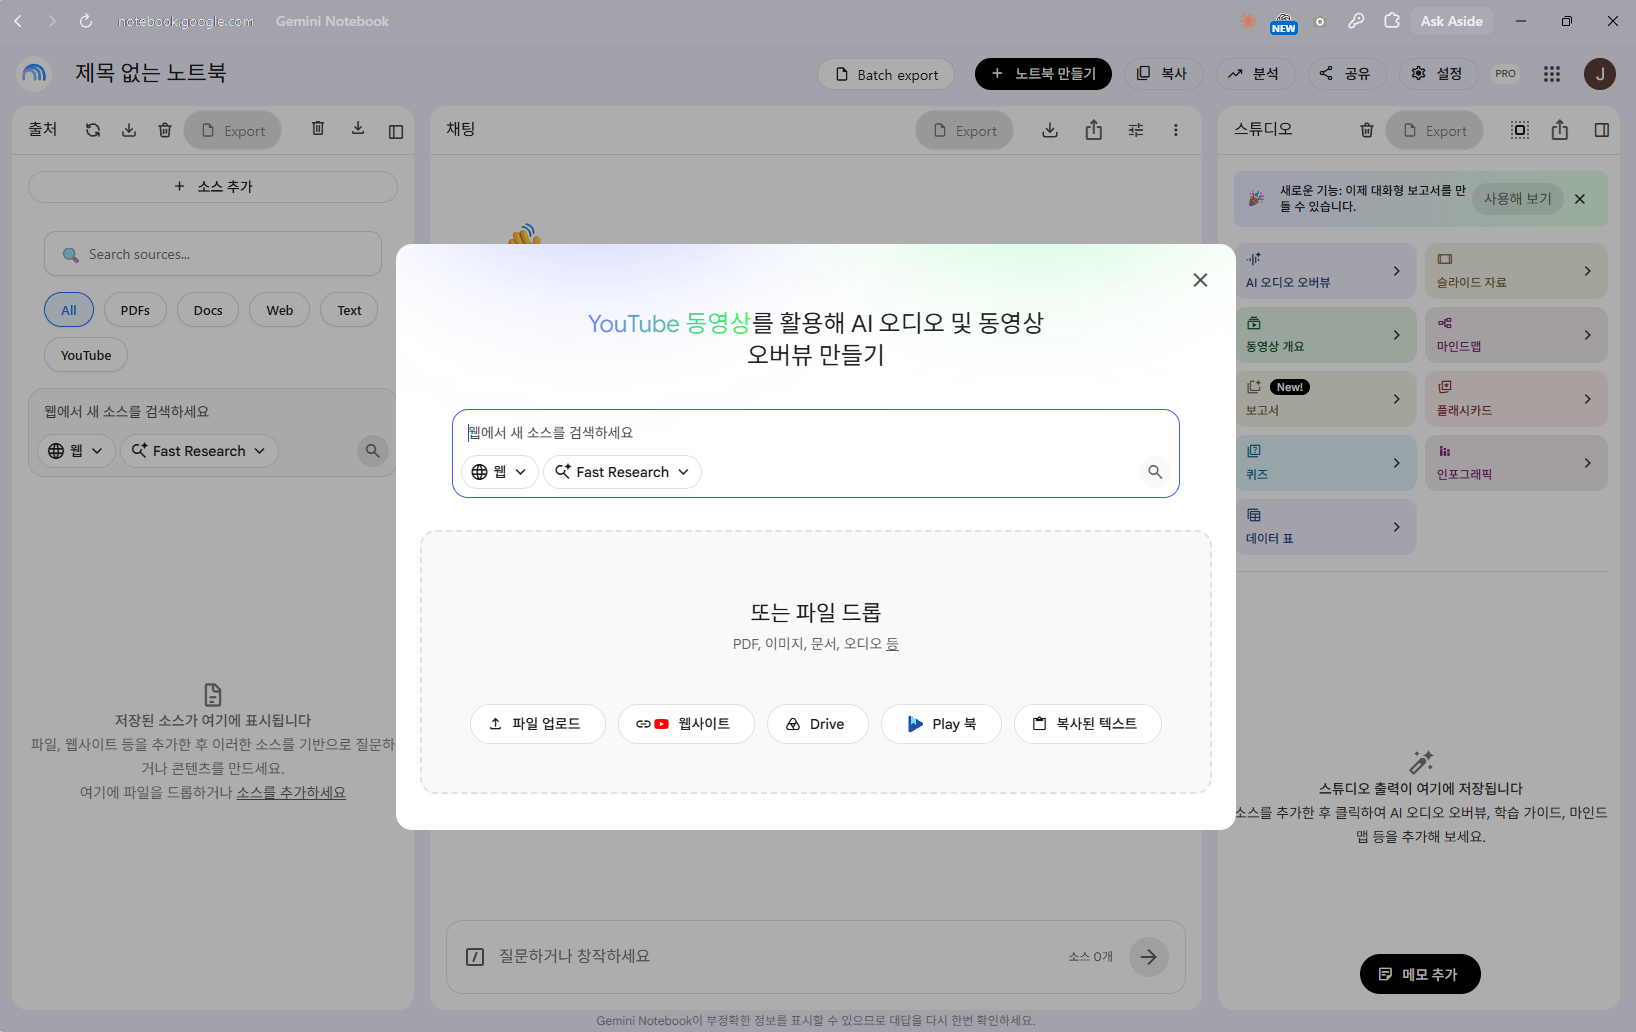1636x1032 pixels.
Task: Click the search magnifier in the 출처 panel web search
Action: coord(372,451)
